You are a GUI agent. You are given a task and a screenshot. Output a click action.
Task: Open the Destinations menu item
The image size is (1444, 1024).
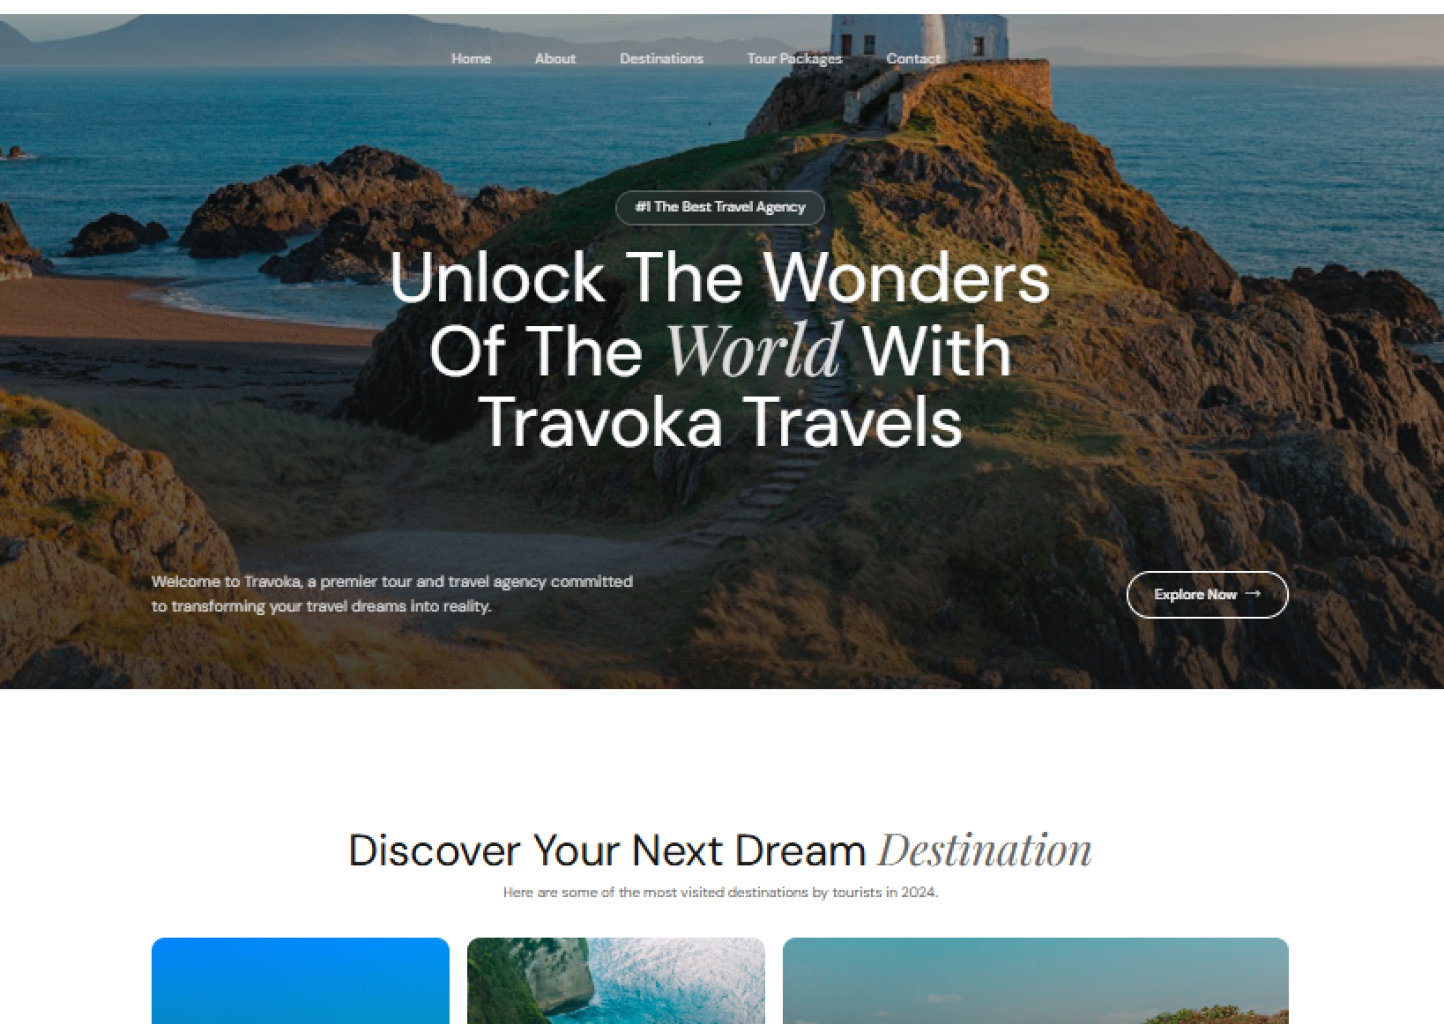(661, 59)
